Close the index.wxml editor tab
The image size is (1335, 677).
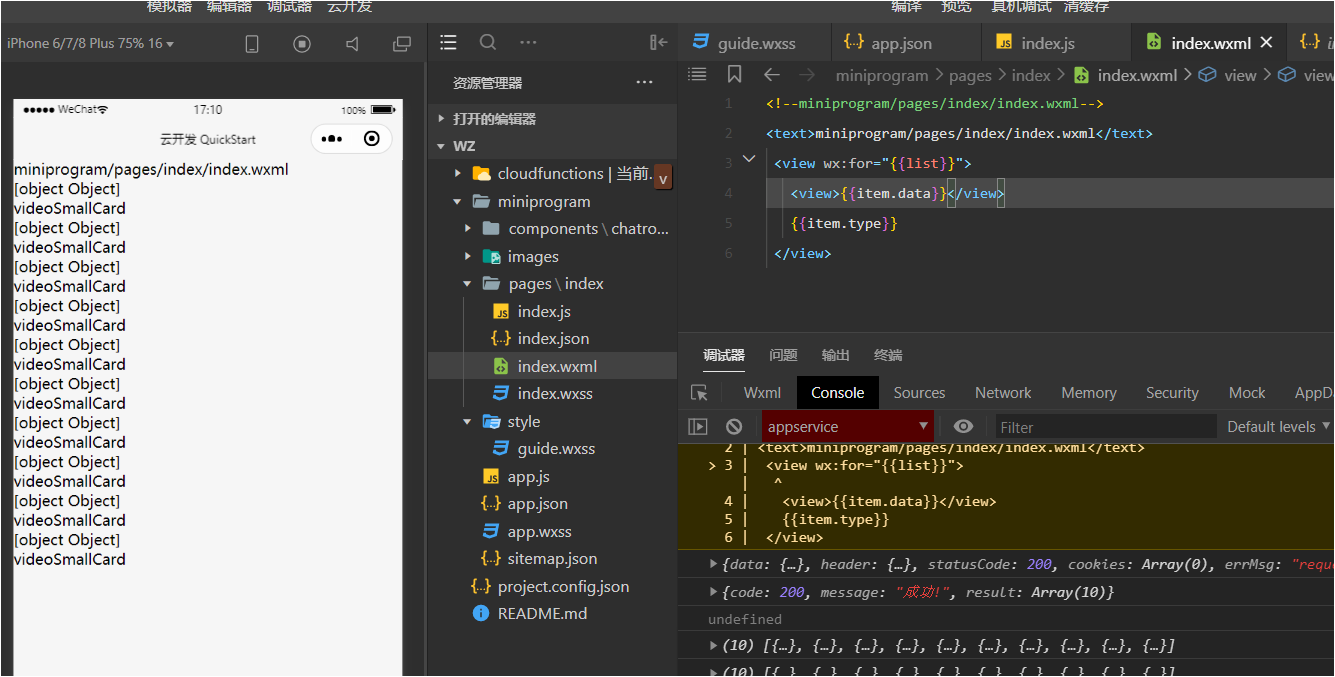[1266, 43]
